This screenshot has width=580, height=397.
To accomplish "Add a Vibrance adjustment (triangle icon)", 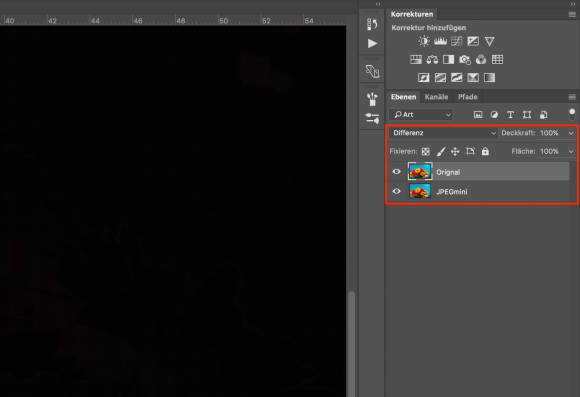I will pyautogui.click(x=489, y=41).
